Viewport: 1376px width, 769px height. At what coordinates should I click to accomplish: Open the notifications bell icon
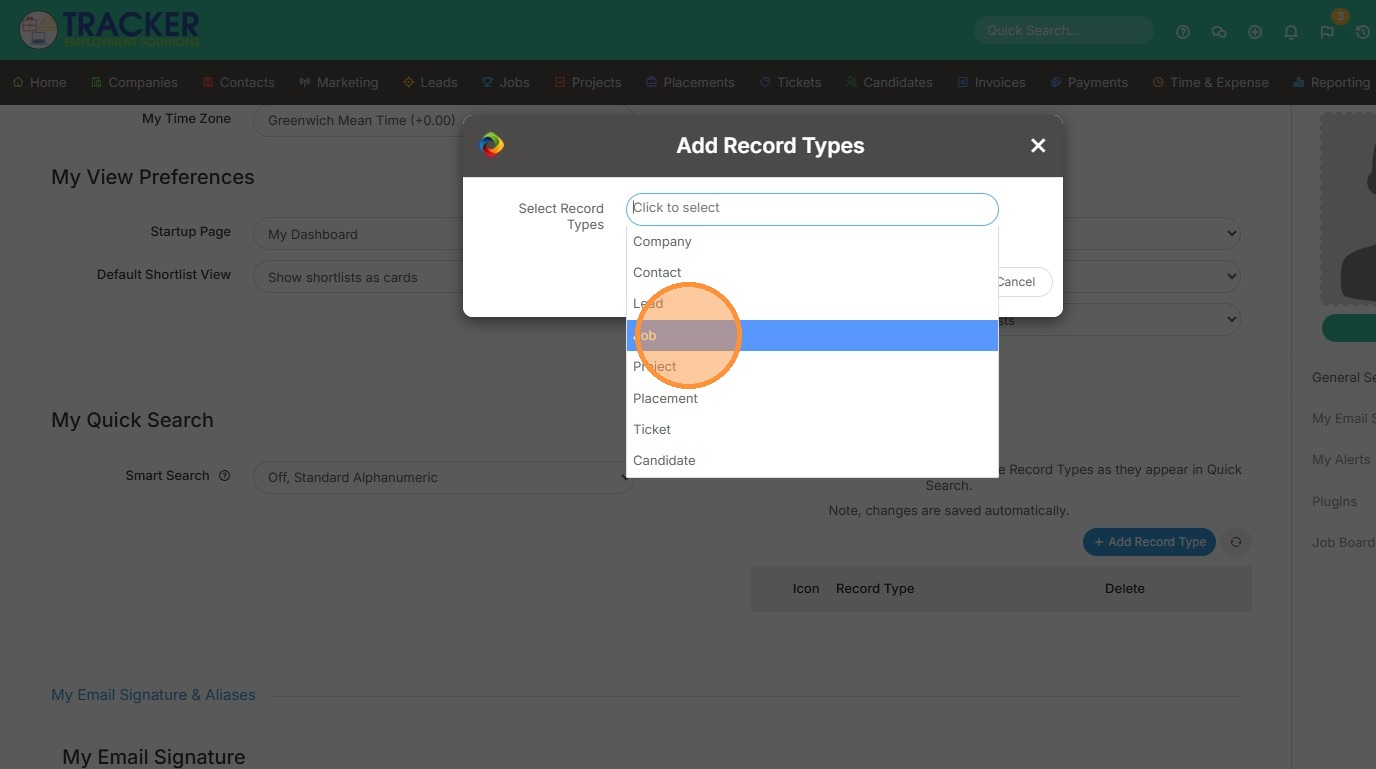[1291, 32]
